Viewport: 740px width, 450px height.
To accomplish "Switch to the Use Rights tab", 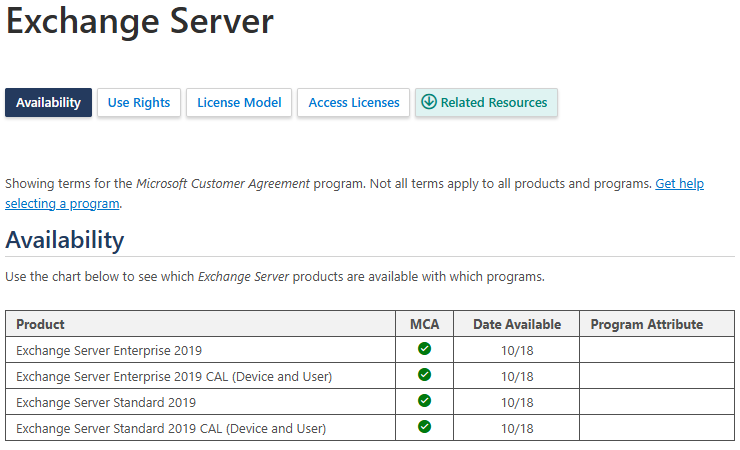I will pos(139,102).
